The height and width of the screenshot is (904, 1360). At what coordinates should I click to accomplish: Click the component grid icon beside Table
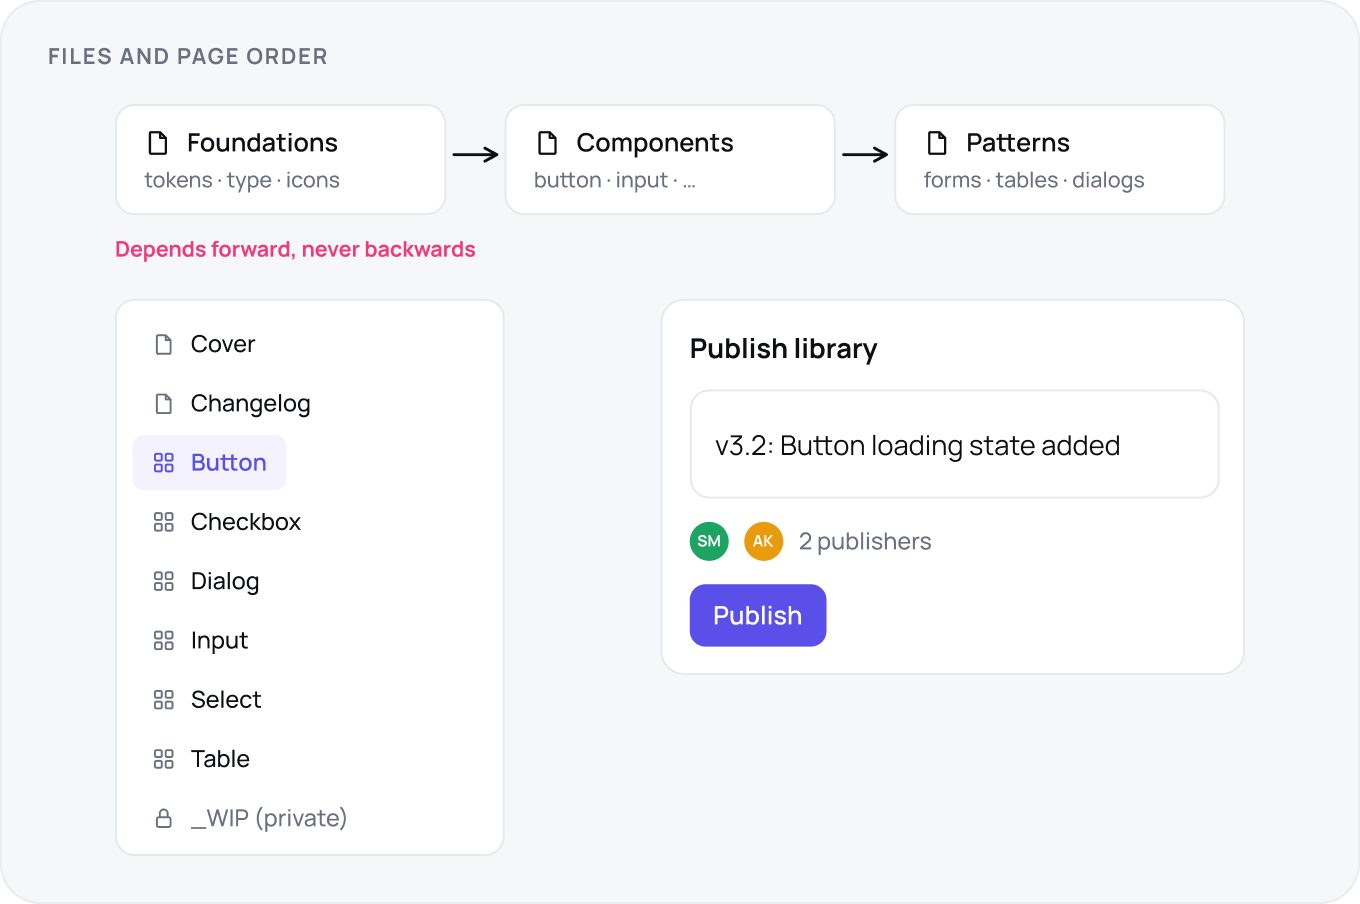point(164,760)
